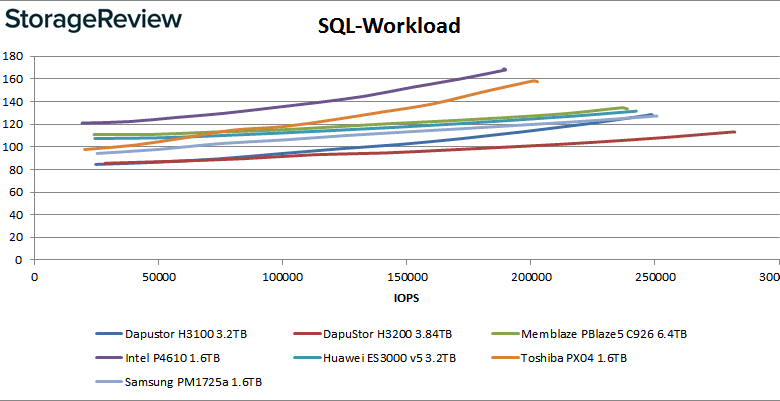Select the SQL-Workload chart title
The image size is (780, 401).
pyautogui.click(x=389, y=26)
